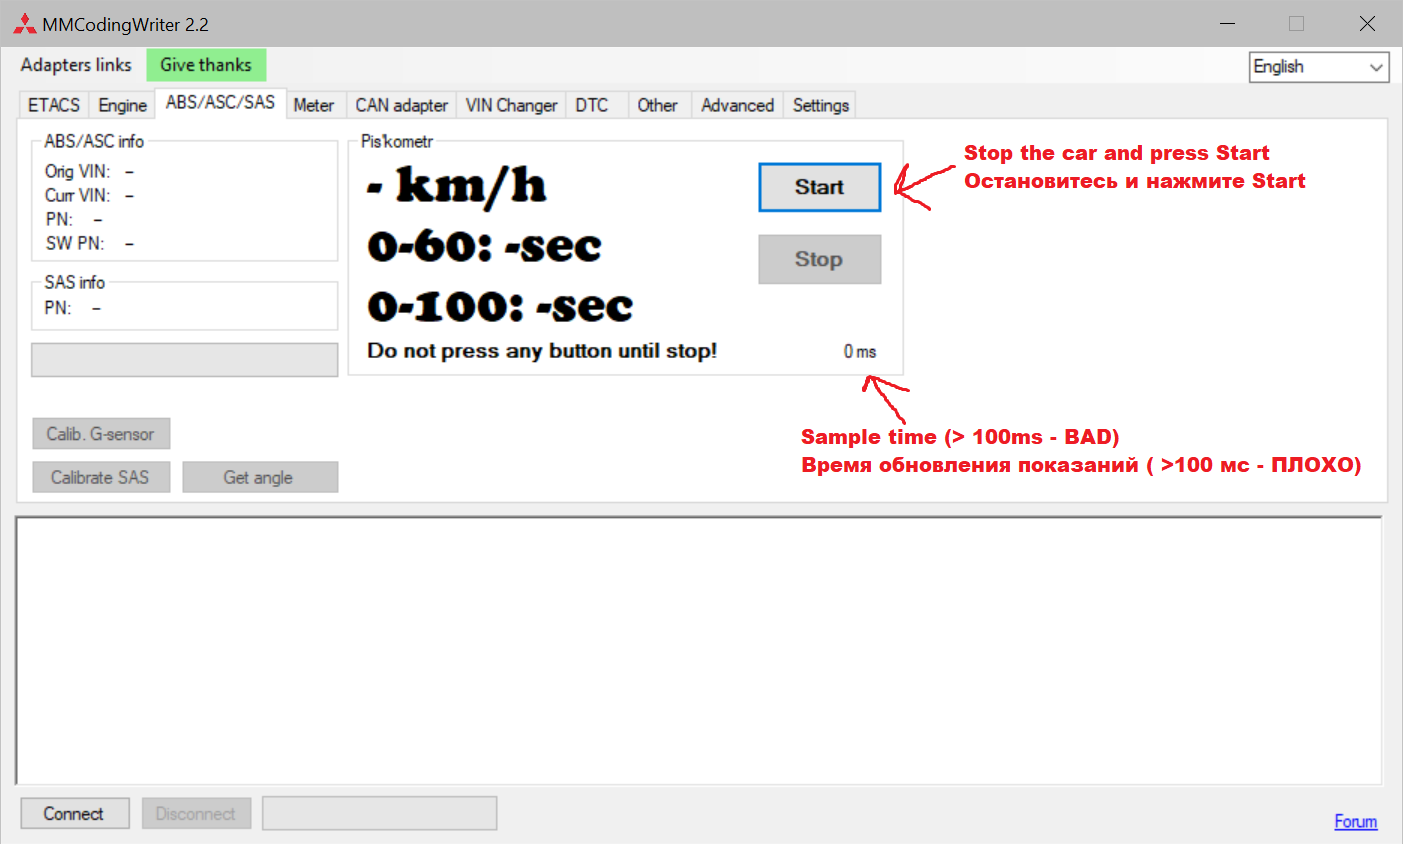Switch to the ETACS tab
Screen dimensions: 1403x844
(x=54, y=106)
